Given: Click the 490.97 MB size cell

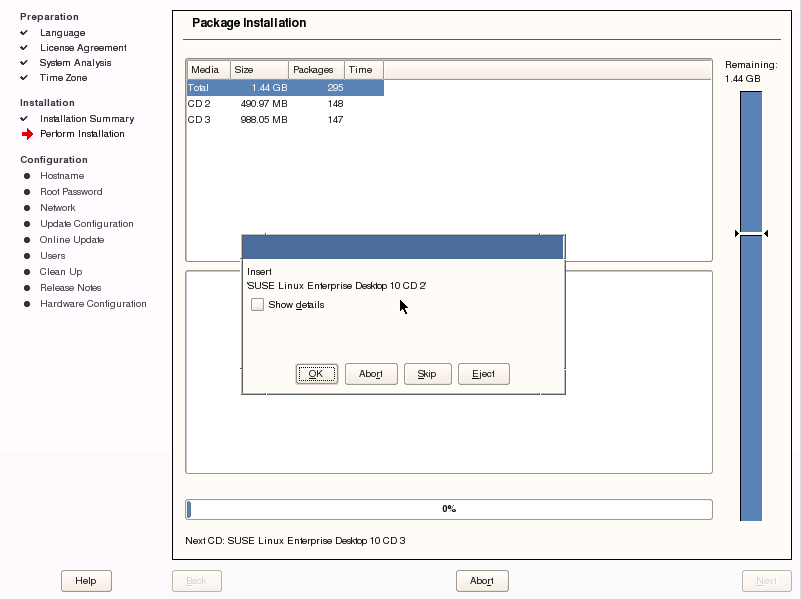Looking at the screenshot, I should [x=264, y=104].
